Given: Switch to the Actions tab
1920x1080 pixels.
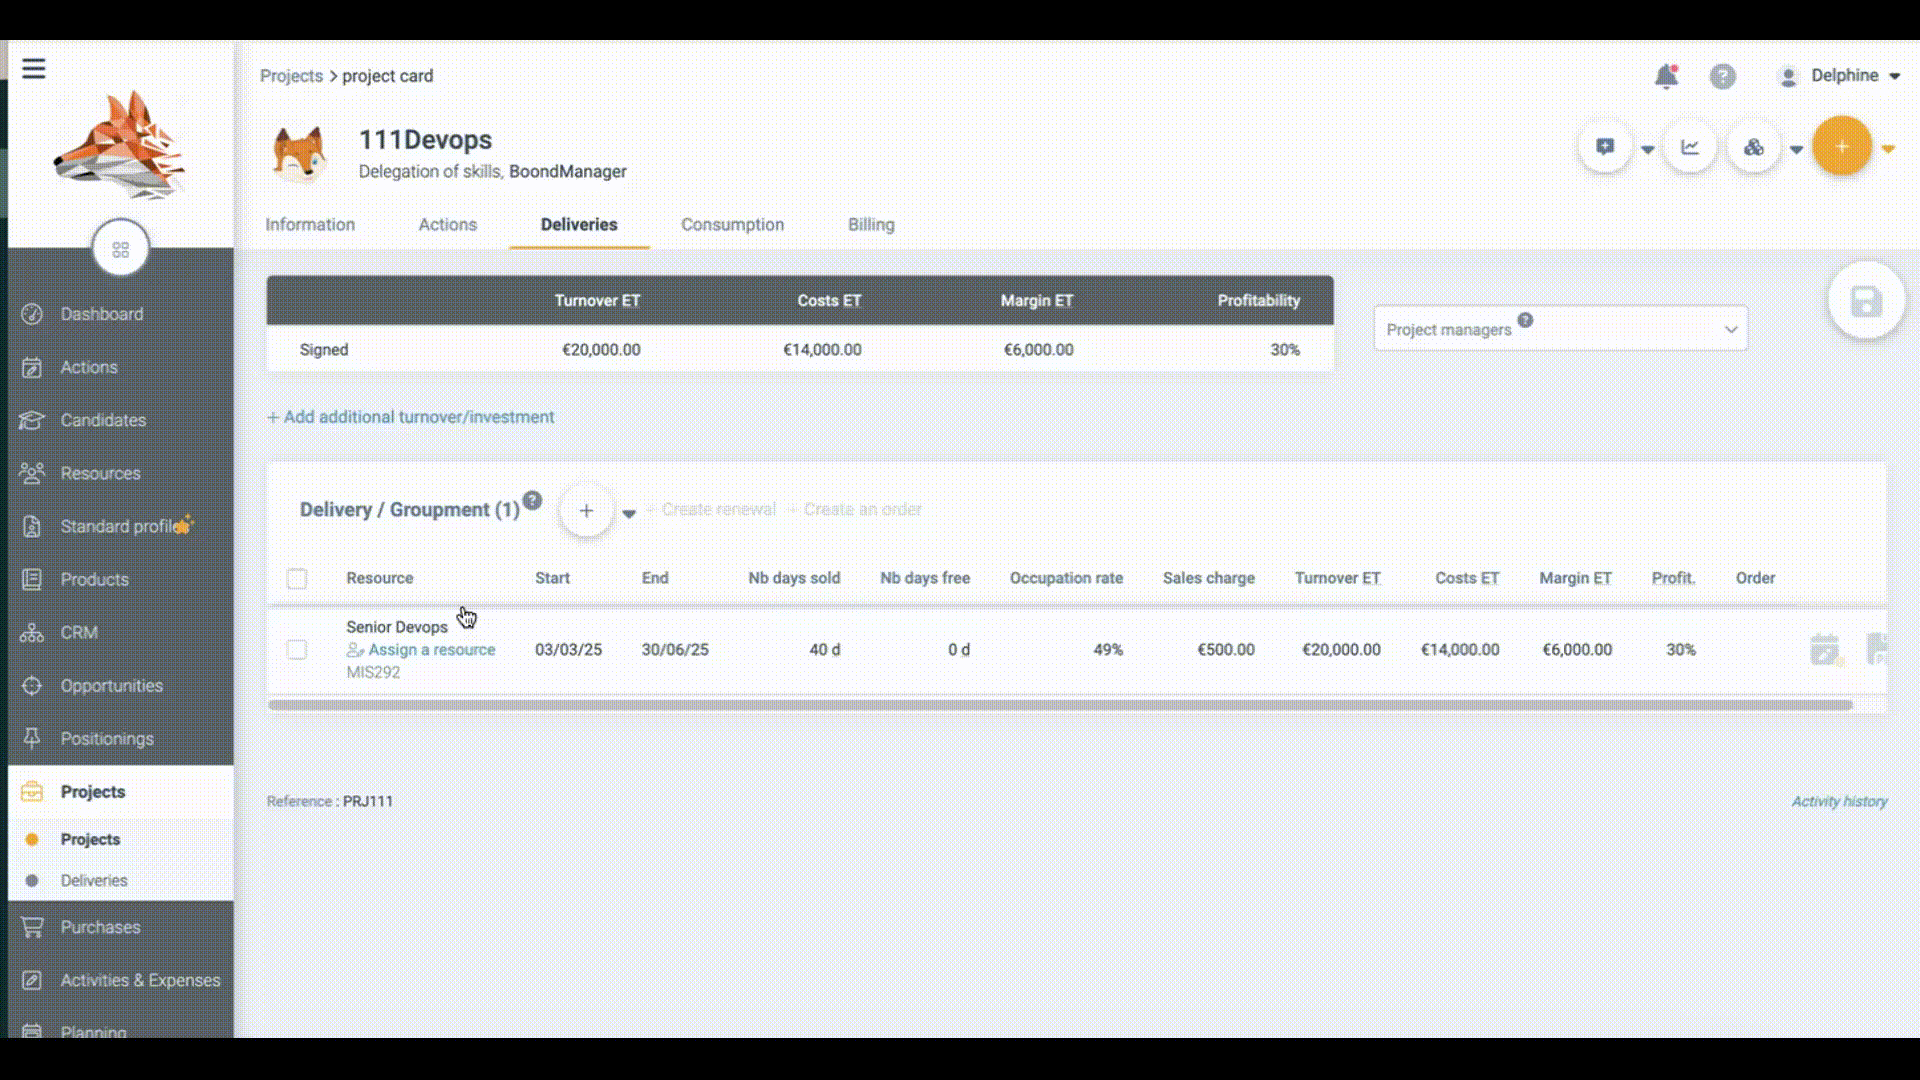Looking at the screenshot, I should coord(448,225).
